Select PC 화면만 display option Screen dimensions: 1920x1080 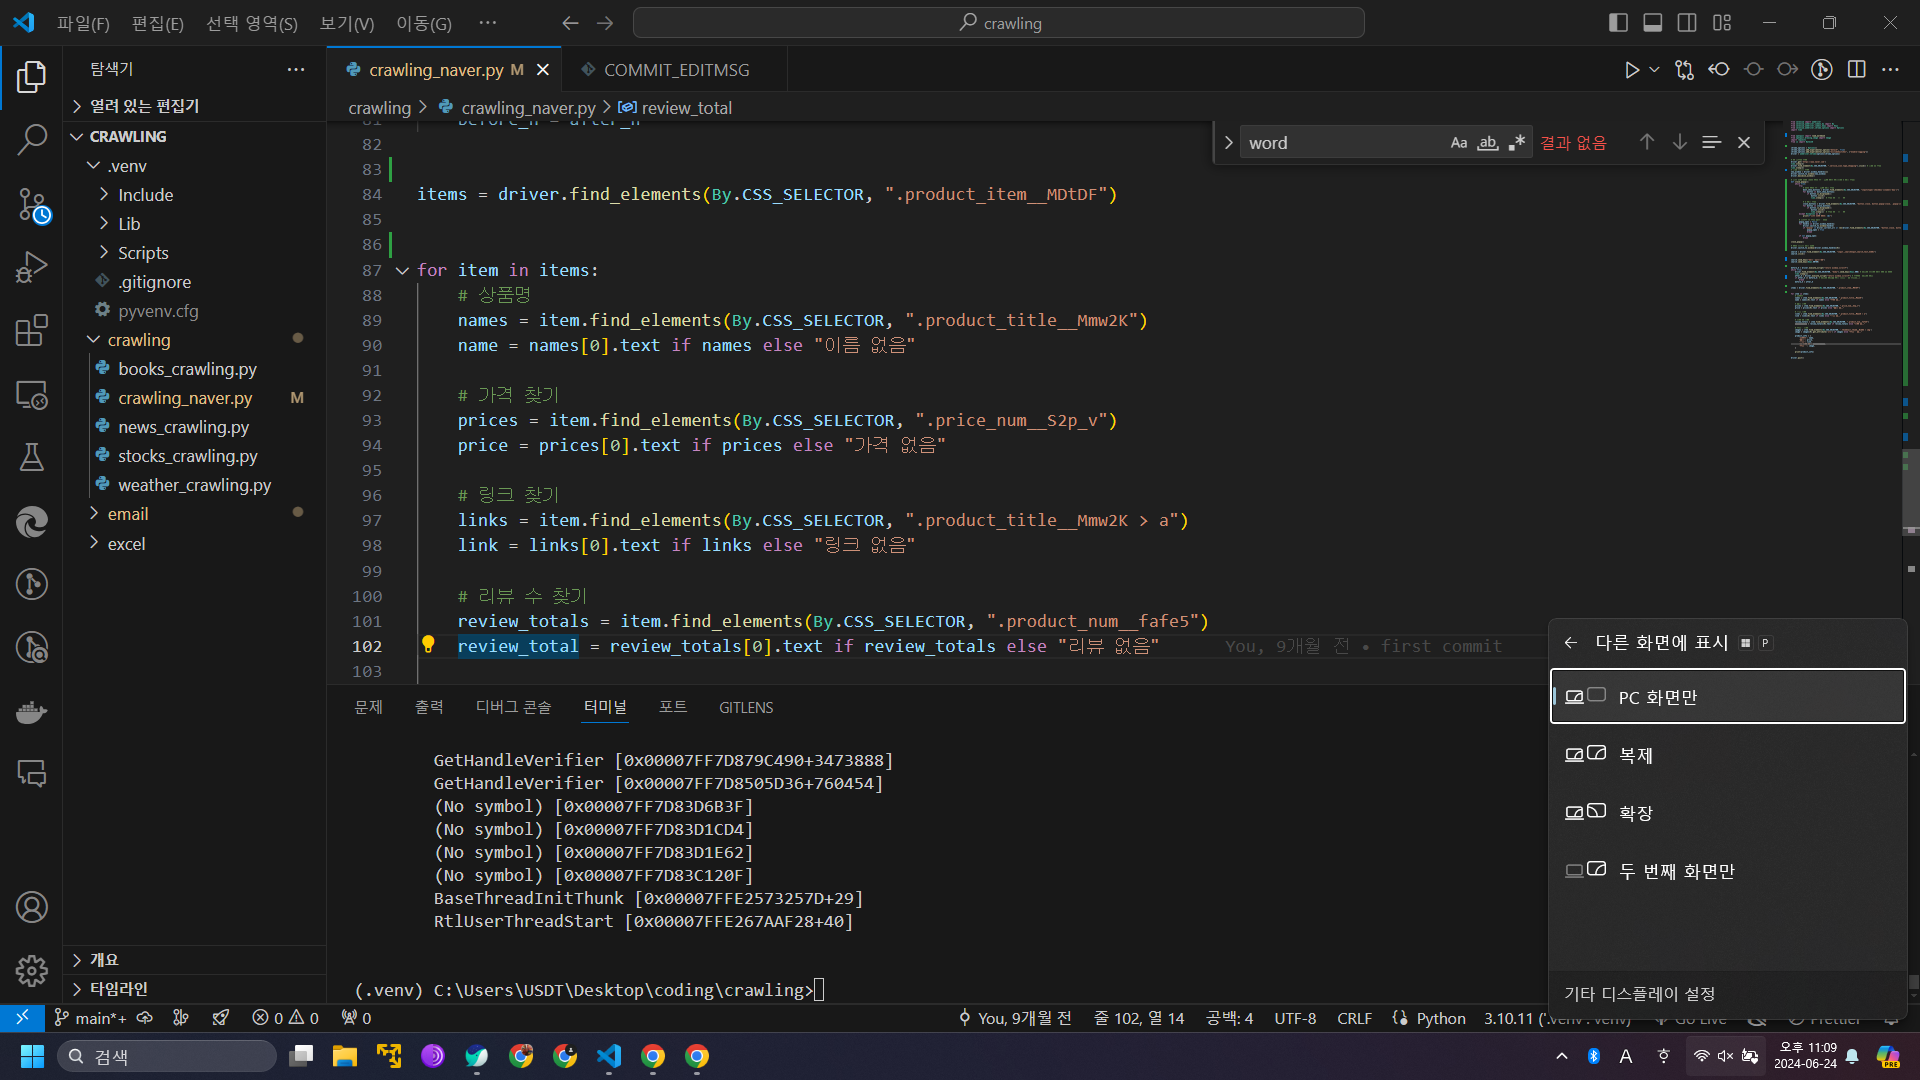coord(1727,696)
